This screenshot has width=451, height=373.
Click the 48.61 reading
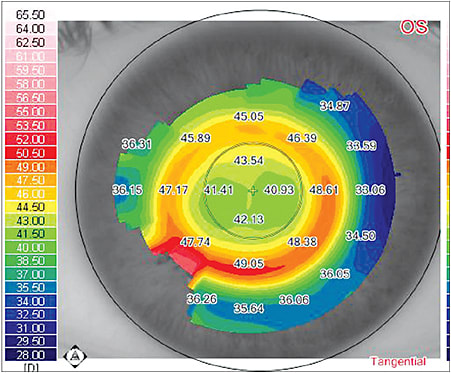point(324,190)
